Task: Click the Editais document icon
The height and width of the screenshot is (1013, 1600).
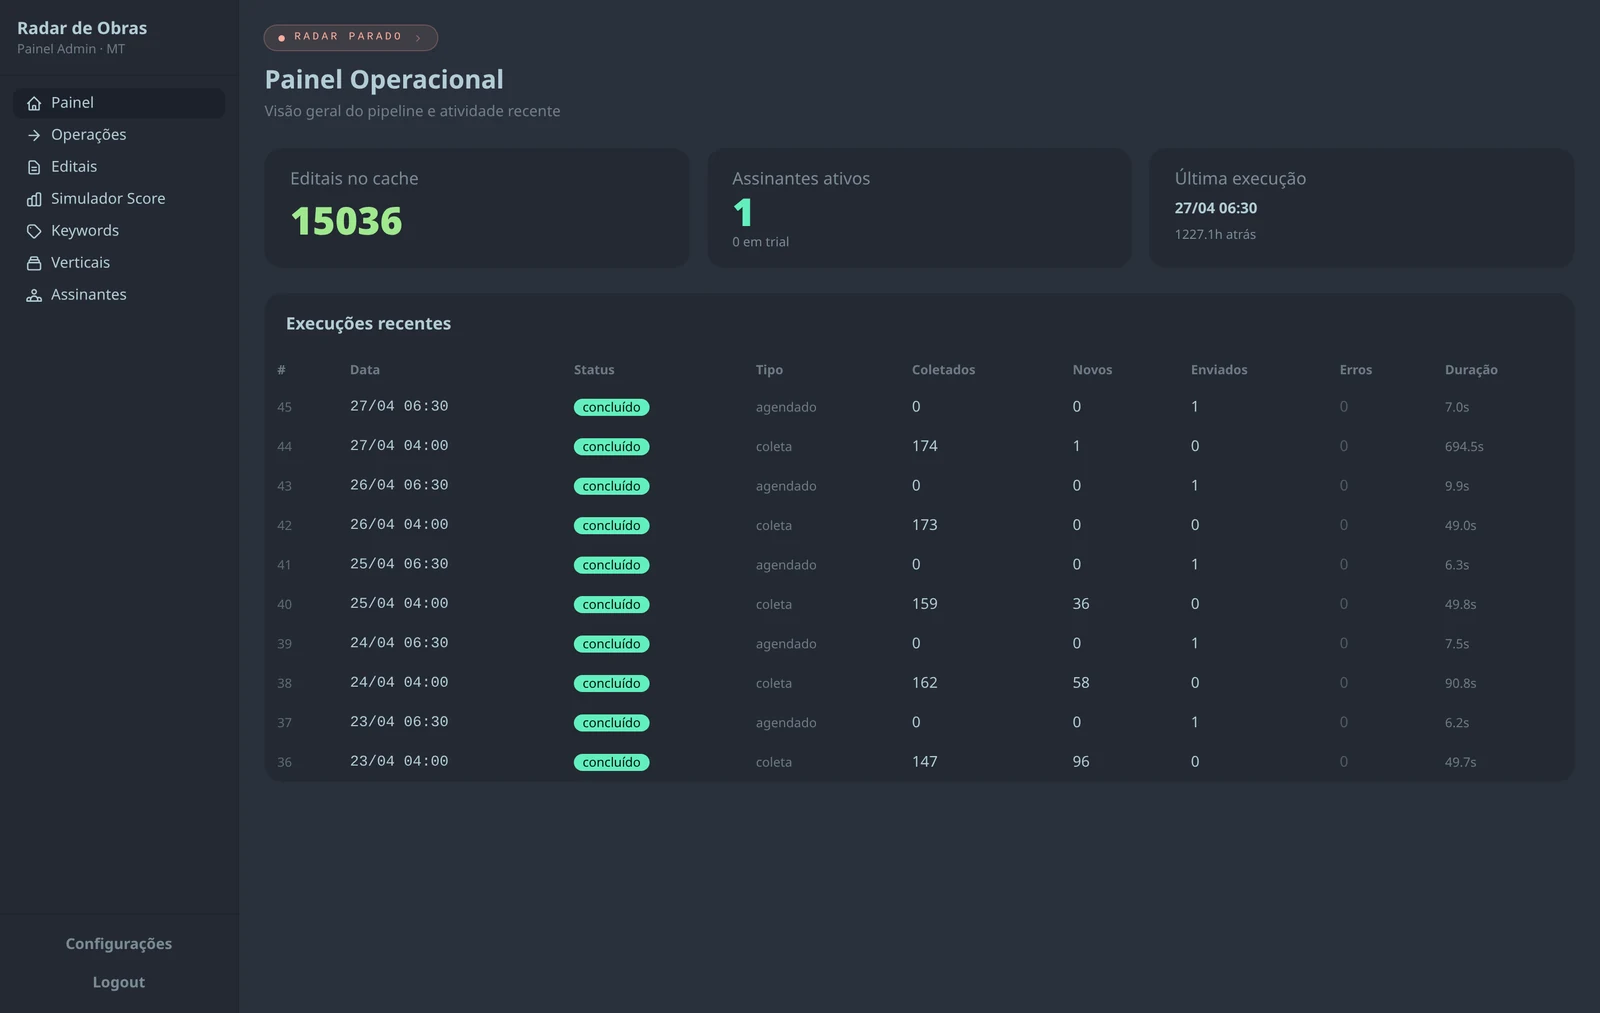Action: 34,167
